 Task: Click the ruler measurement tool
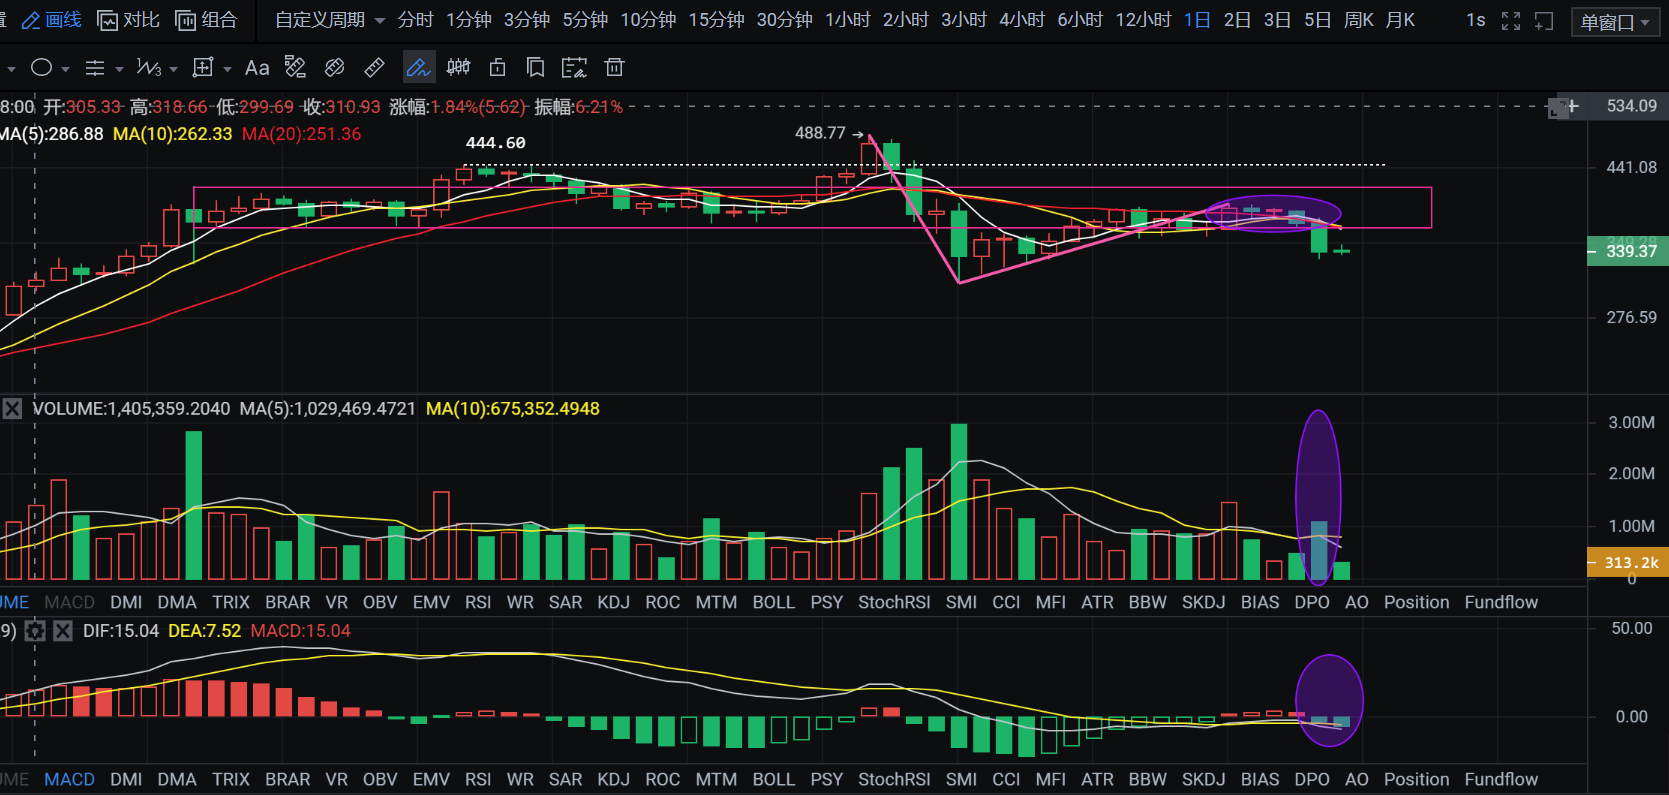(x=374, y=67)
